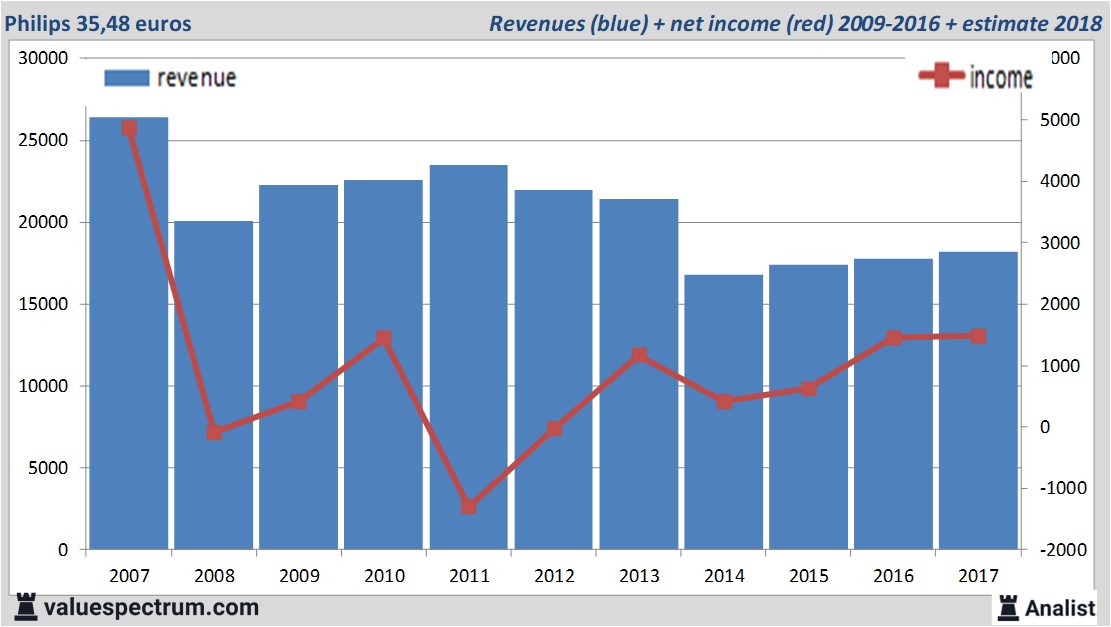Image resolution: width=1111 pixels, height=627 pixels.
Task: Click the 2013 income data point marker
Action: (x=639, y=355)
